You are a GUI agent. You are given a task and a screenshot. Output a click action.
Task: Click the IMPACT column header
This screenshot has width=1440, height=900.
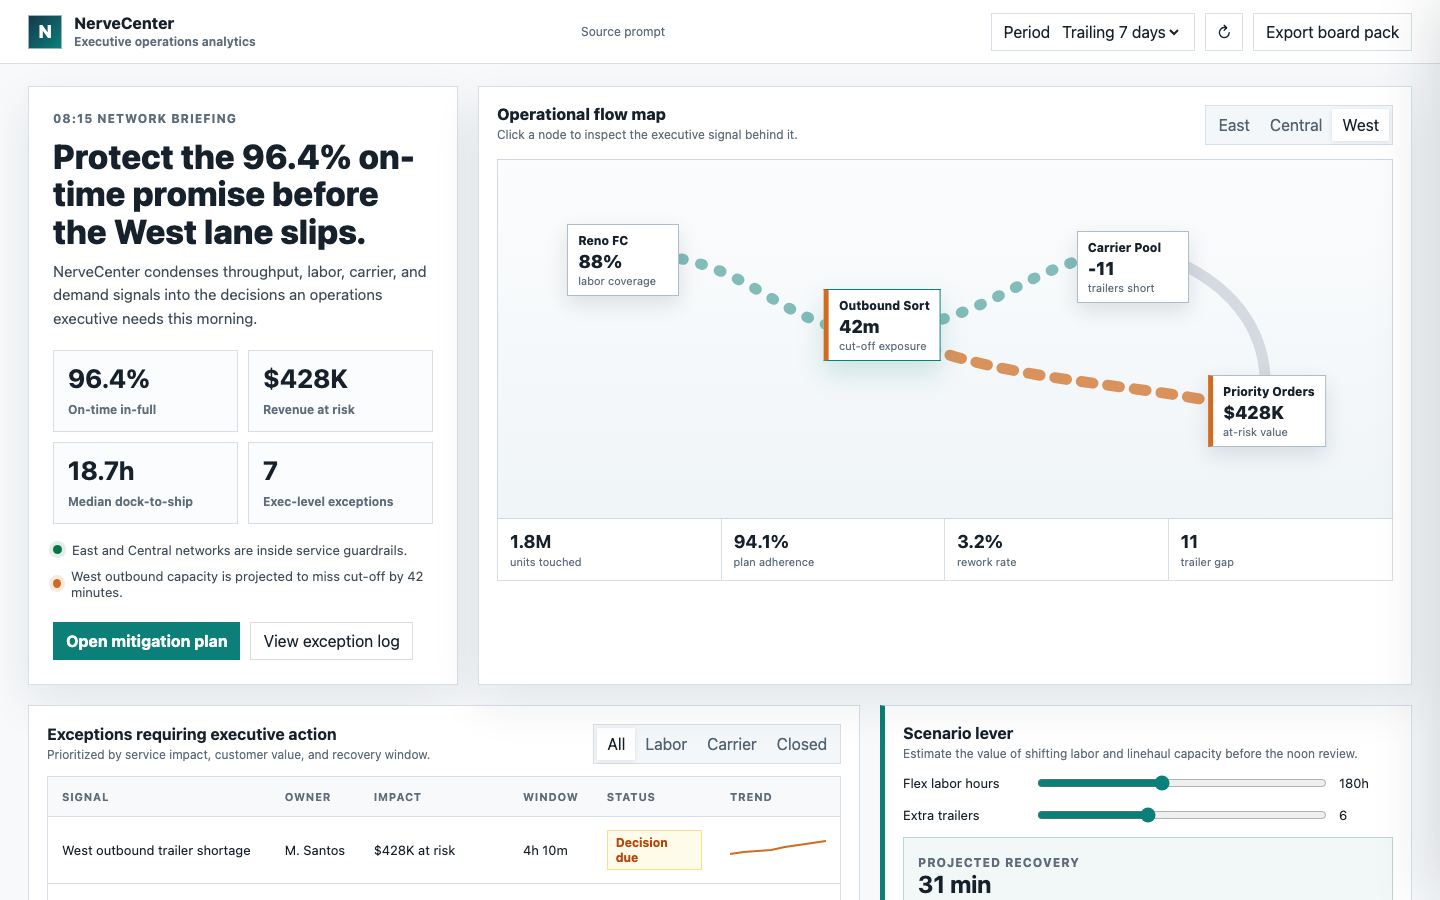tap(397, 797)
